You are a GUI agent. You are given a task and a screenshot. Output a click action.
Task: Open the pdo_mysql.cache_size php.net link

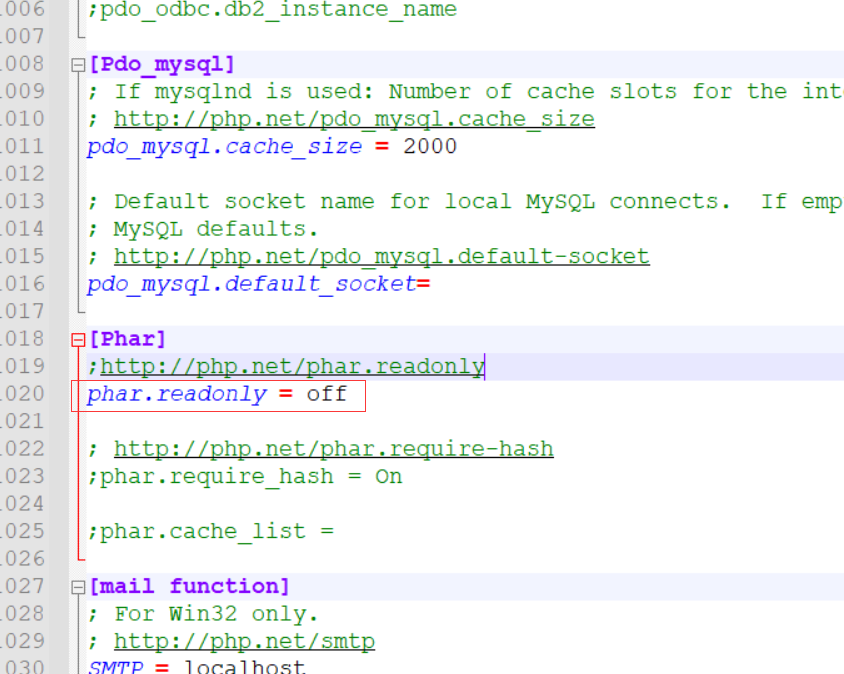tap(354, 119)
